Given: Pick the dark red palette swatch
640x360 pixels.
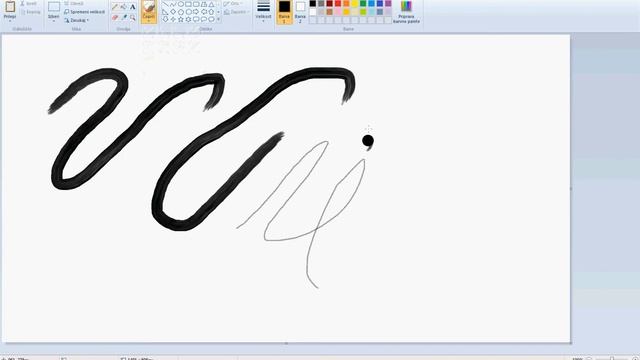Looking at the screenshot, I should point(329,4).
